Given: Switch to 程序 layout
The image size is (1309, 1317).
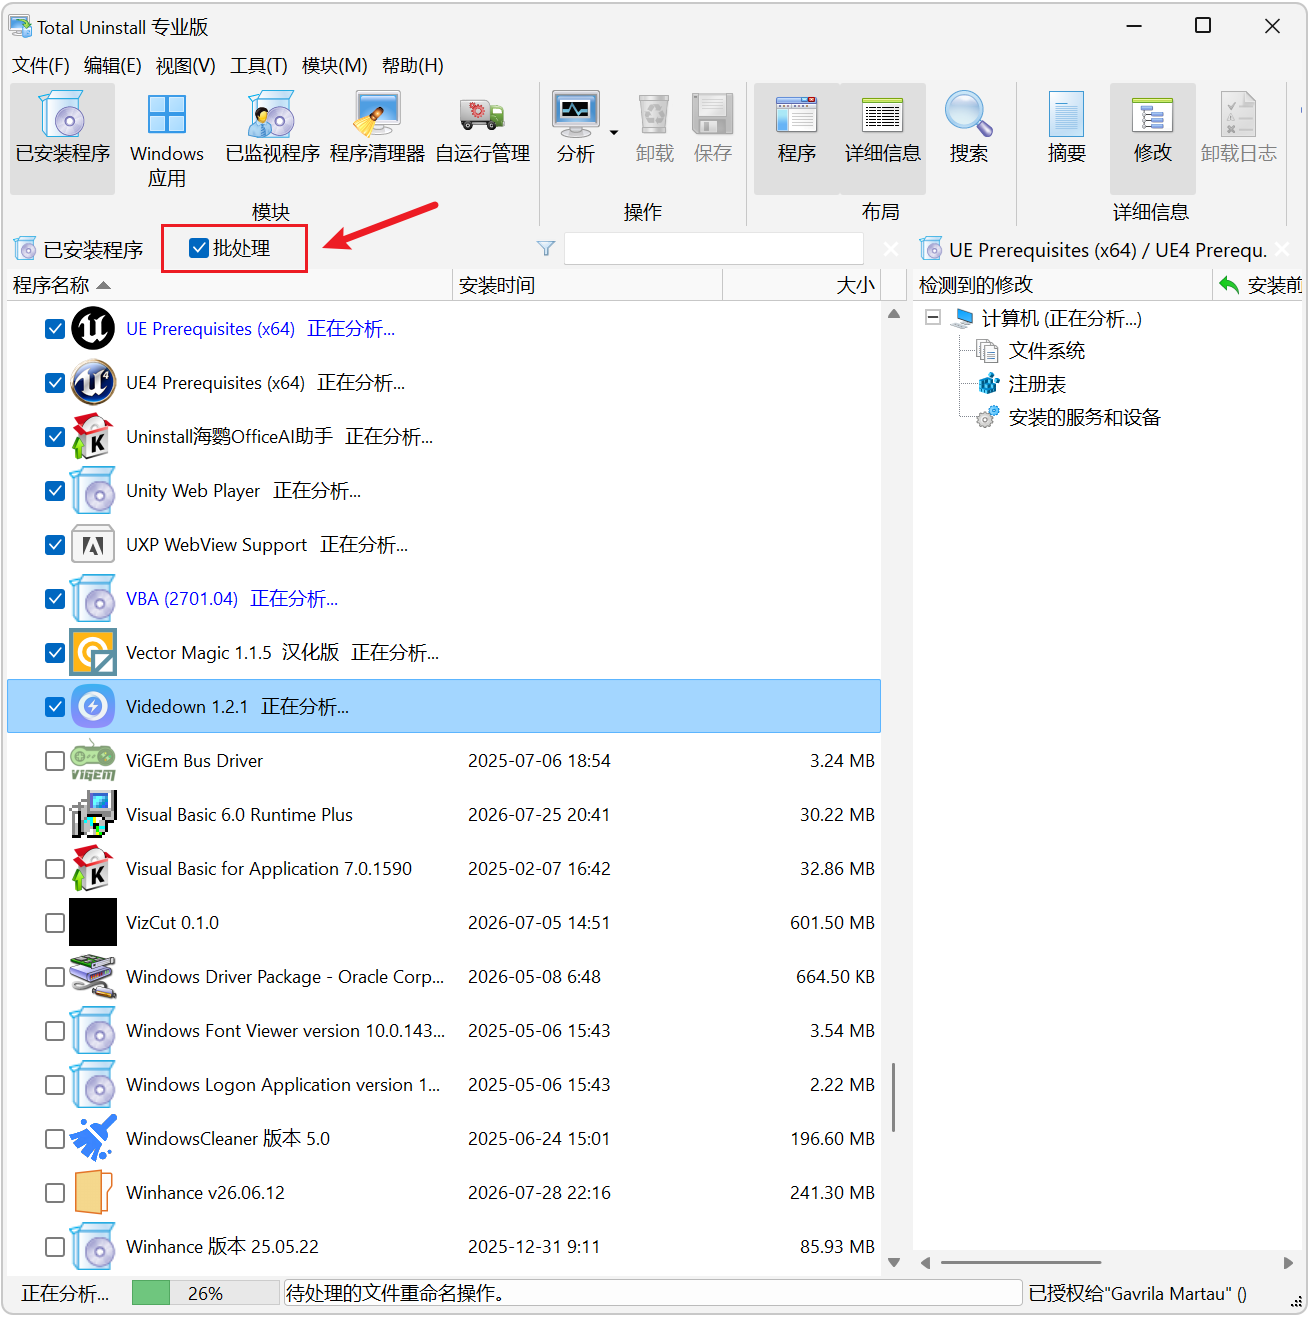Looking at the screenshot, I should coord(796,138).
